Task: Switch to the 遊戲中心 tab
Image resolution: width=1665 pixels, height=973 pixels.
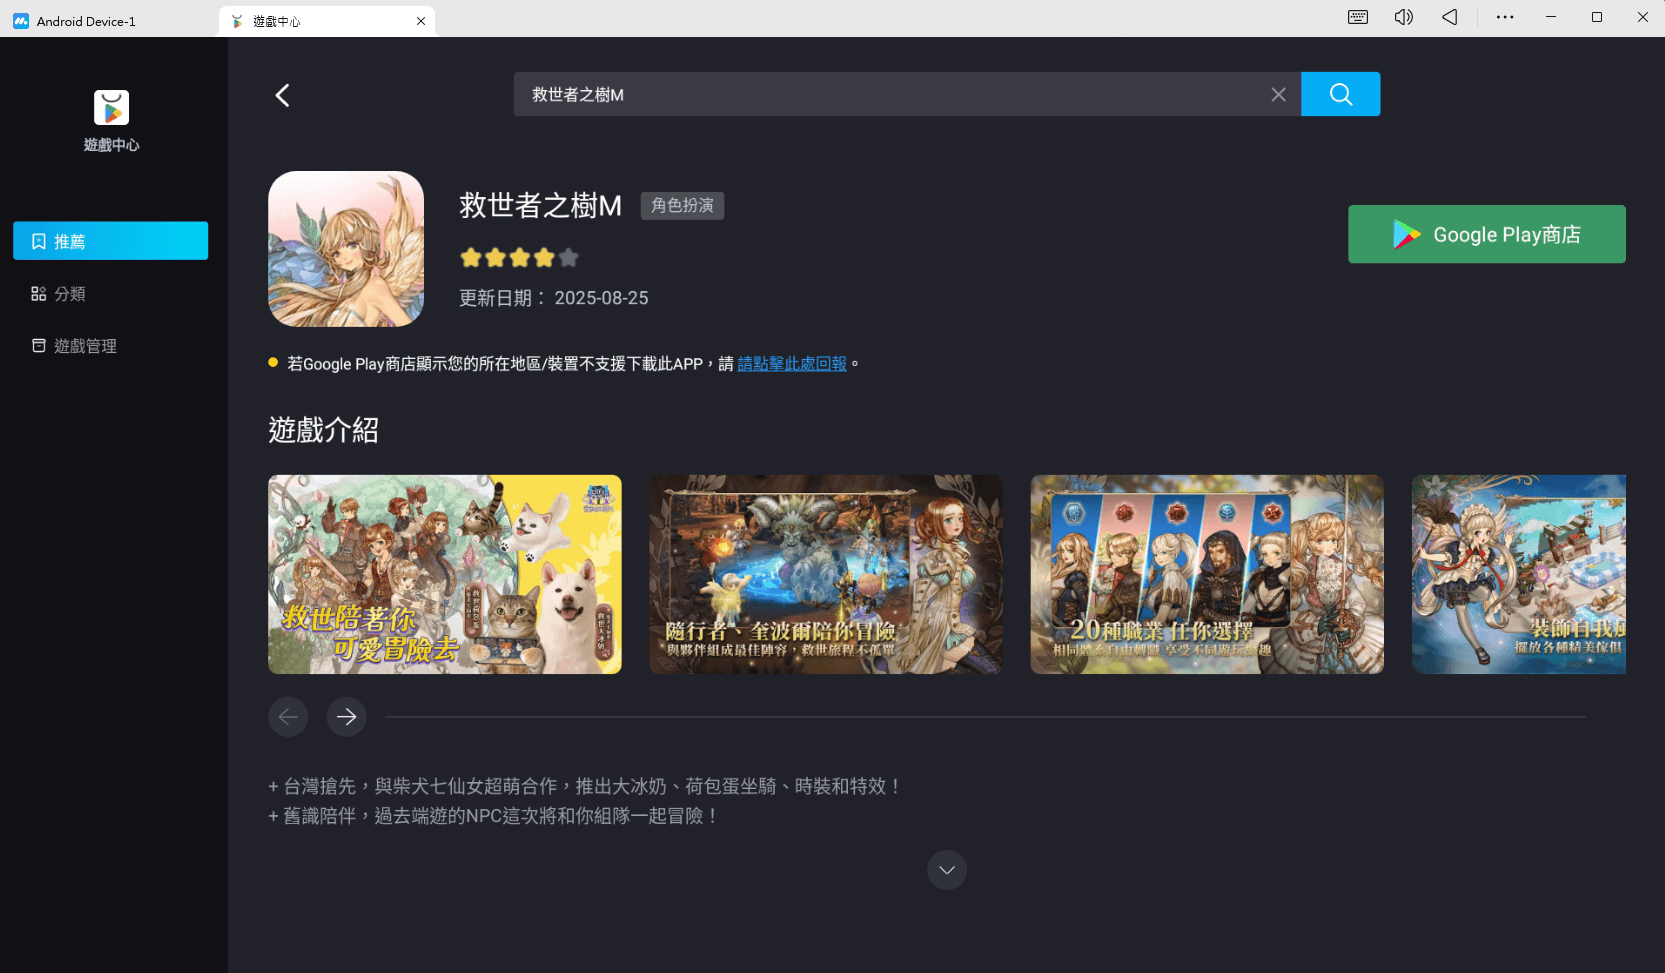Action: (x=327, y=21)
